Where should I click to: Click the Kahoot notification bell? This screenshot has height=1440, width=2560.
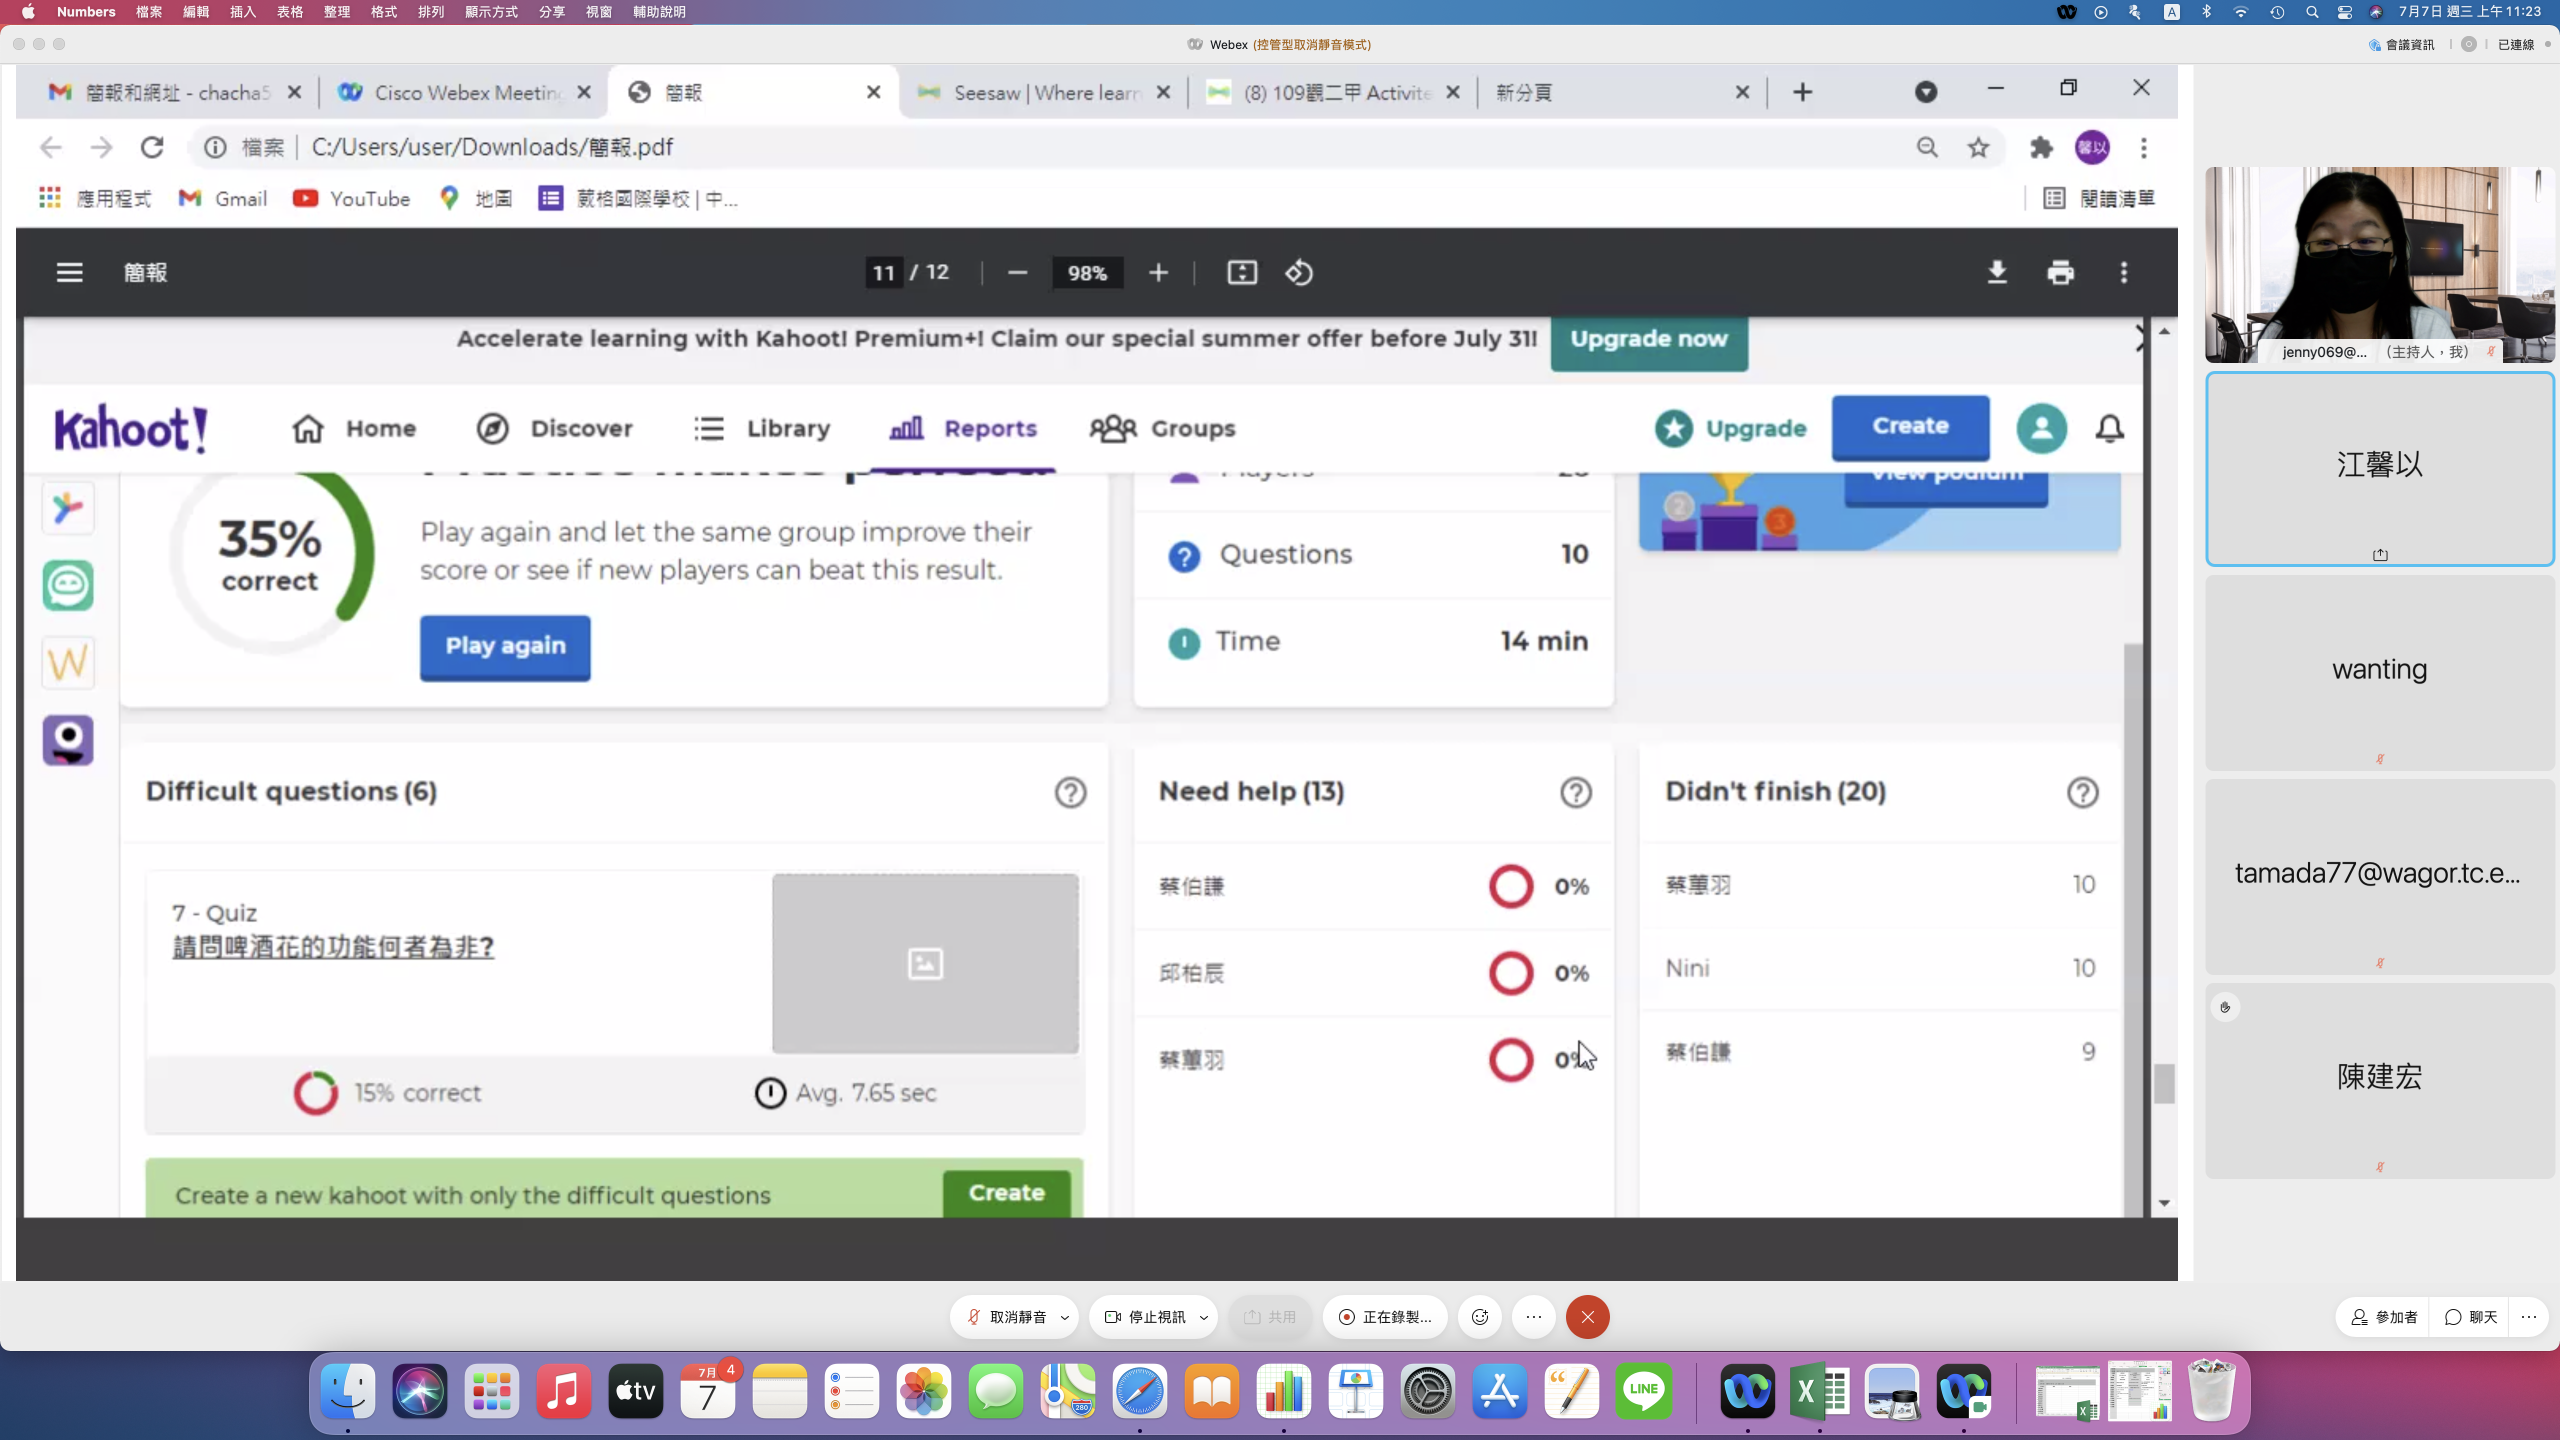(x=2109, y=428)
